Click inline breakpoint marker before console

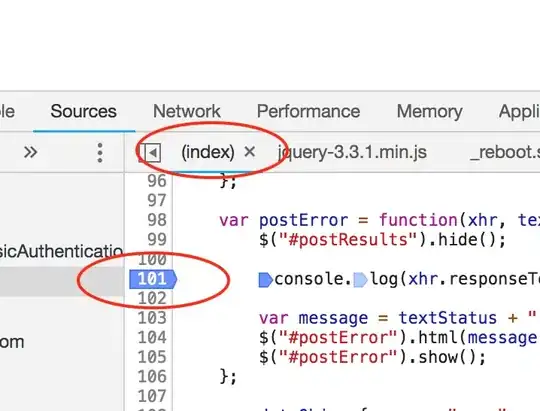(266, 280)
